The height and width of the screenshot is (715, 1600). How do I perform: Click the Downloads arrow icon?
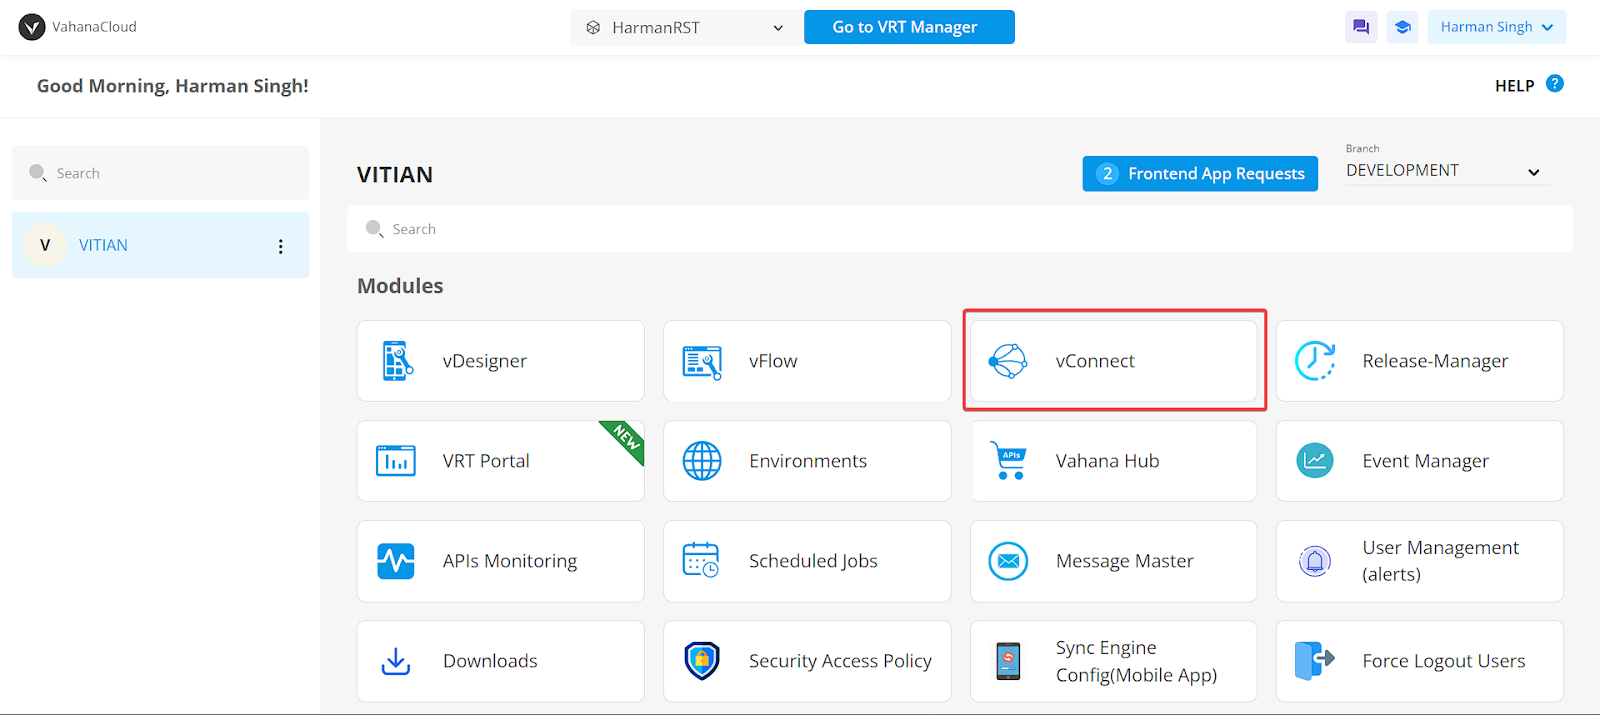point(396,661)
